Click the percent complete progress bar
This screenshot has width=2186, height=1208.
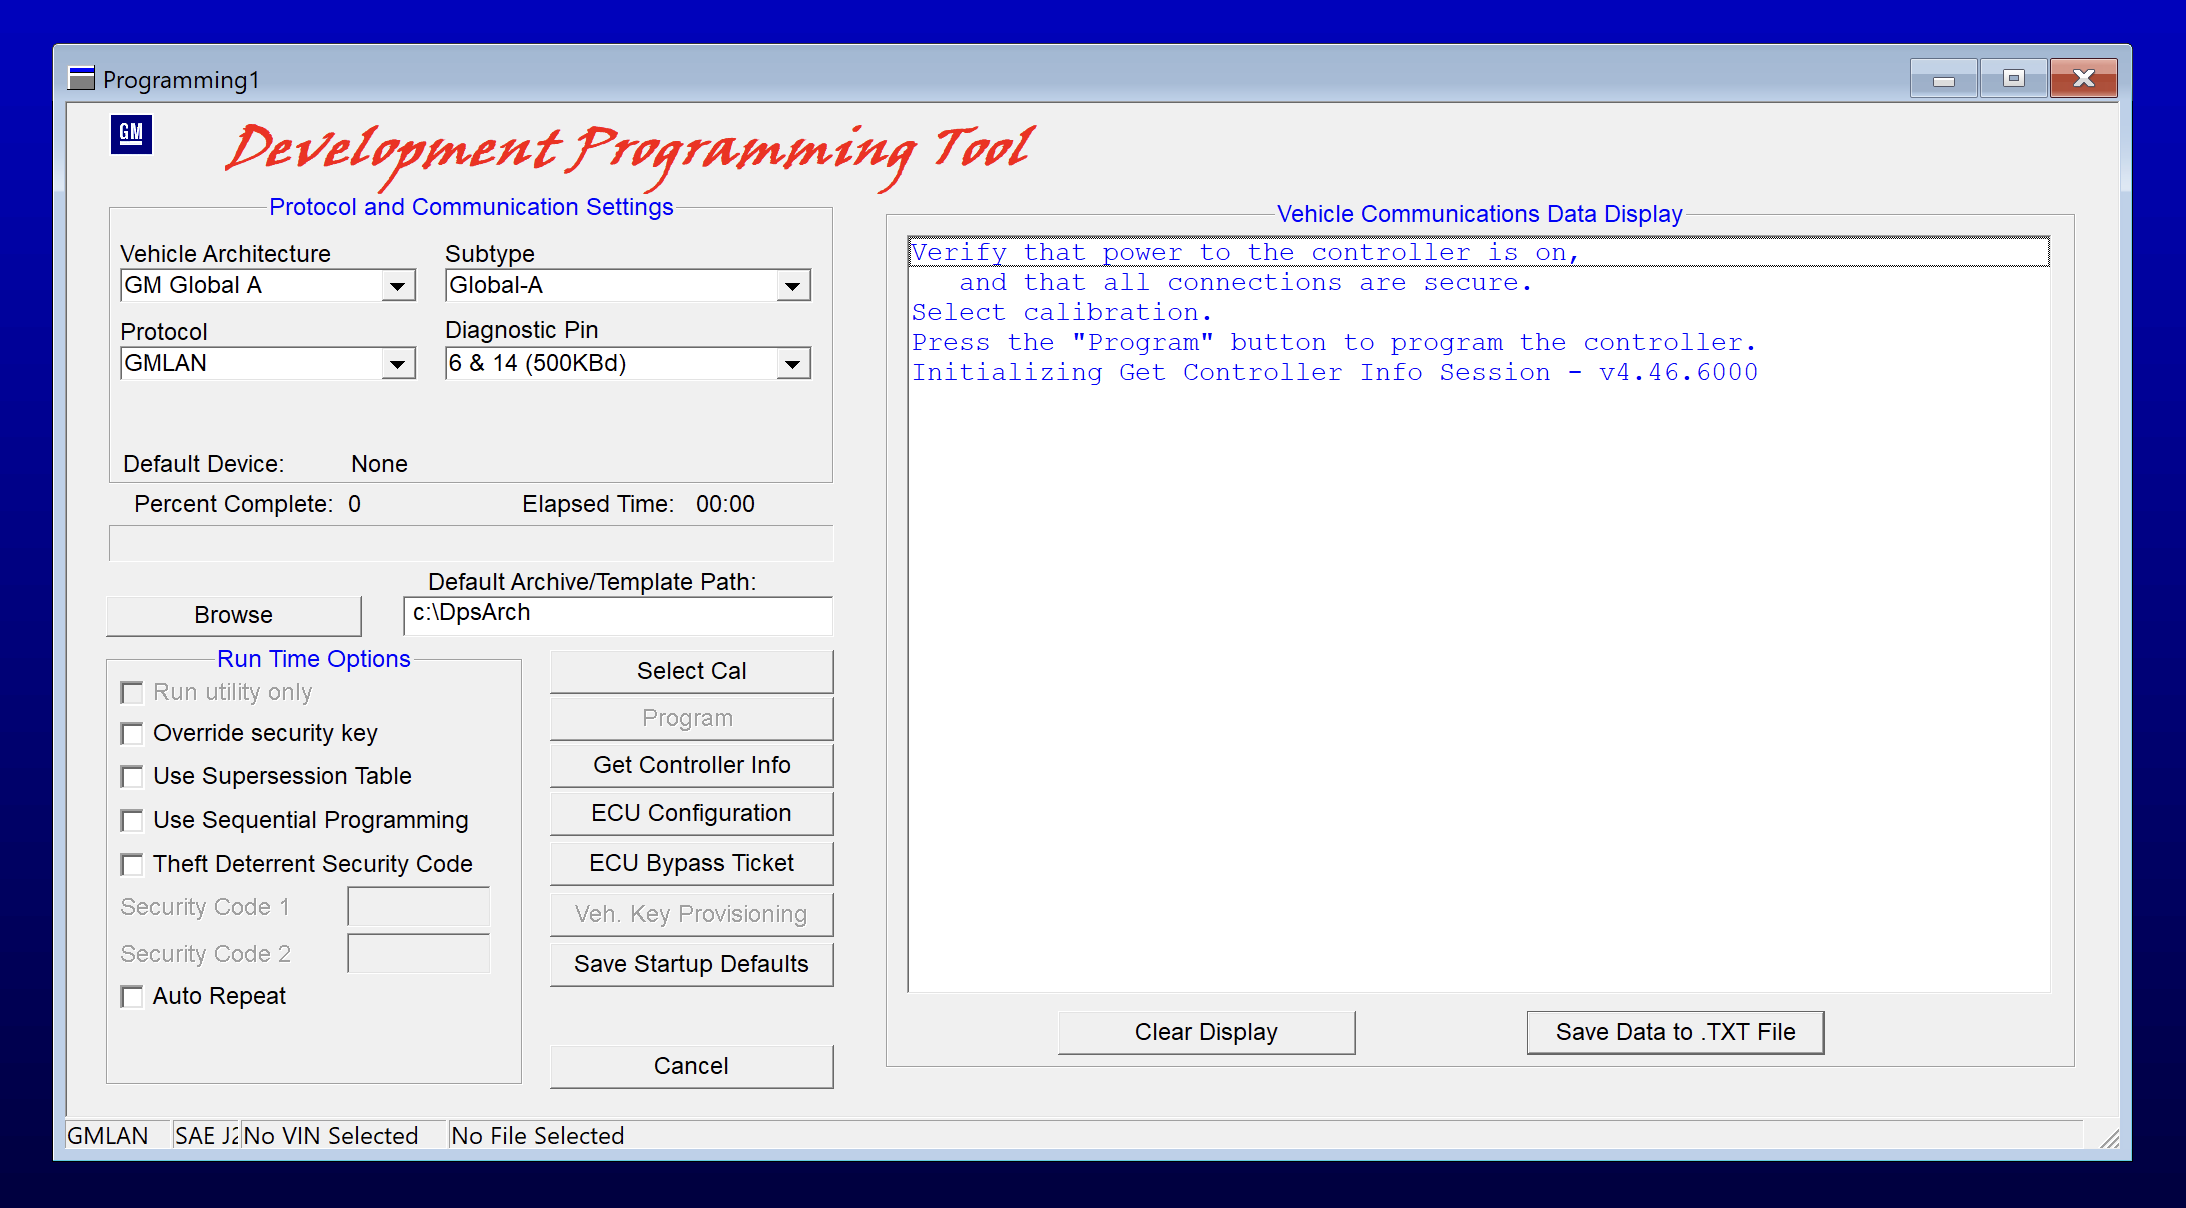(470, 543)
